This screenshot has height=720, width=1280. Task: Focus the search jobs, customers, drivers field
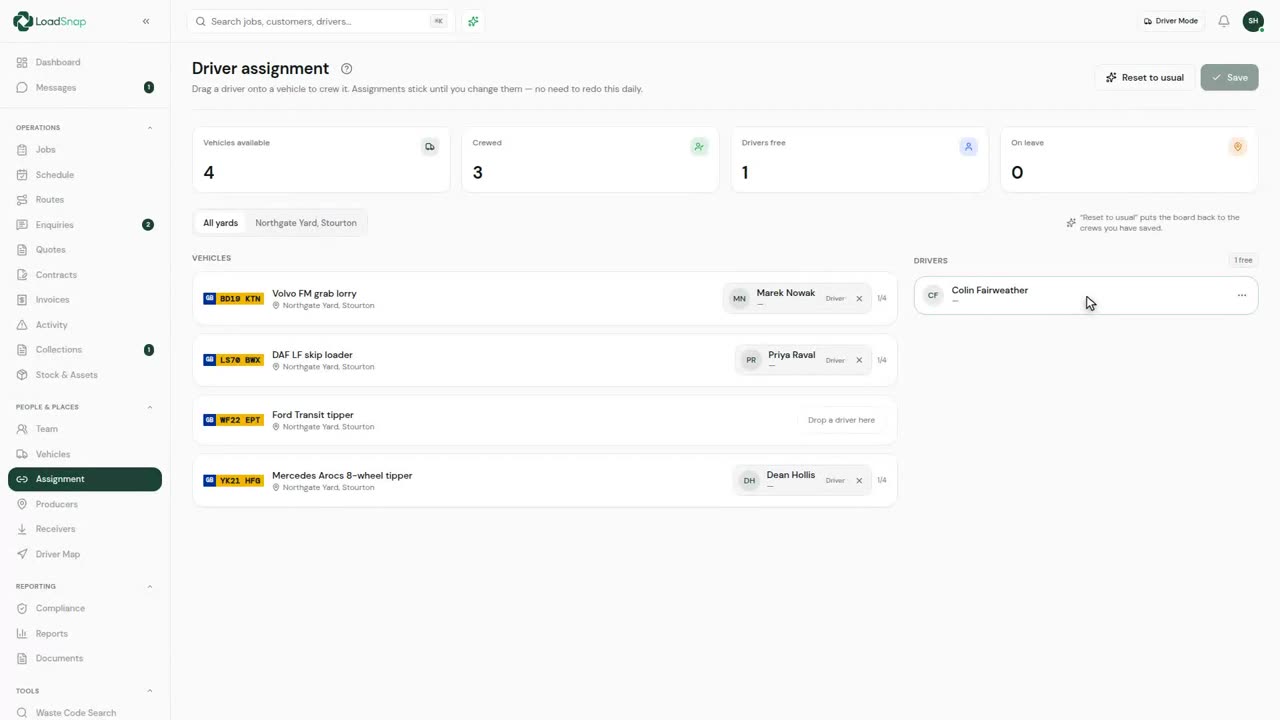pos(320,21)
